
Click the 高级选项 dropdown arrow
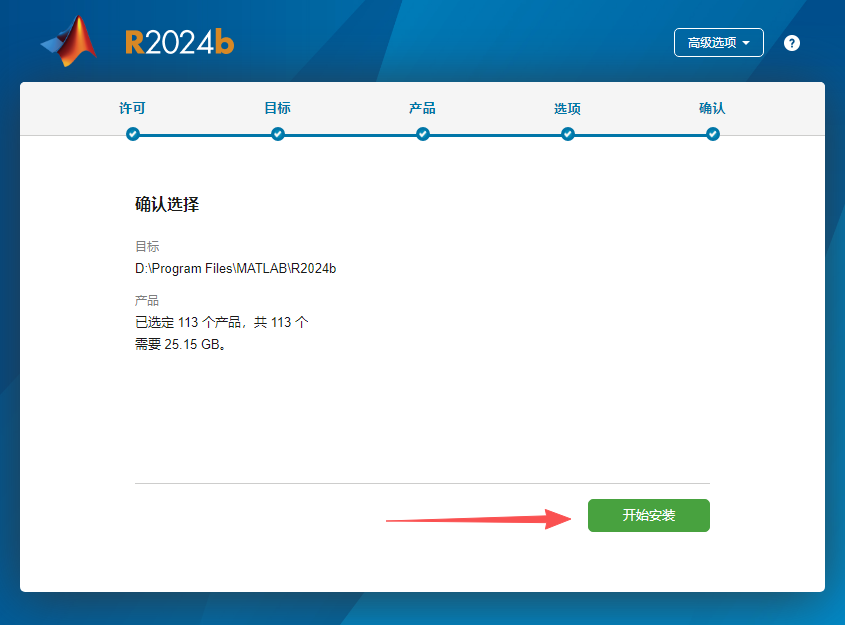coord(746,42)
